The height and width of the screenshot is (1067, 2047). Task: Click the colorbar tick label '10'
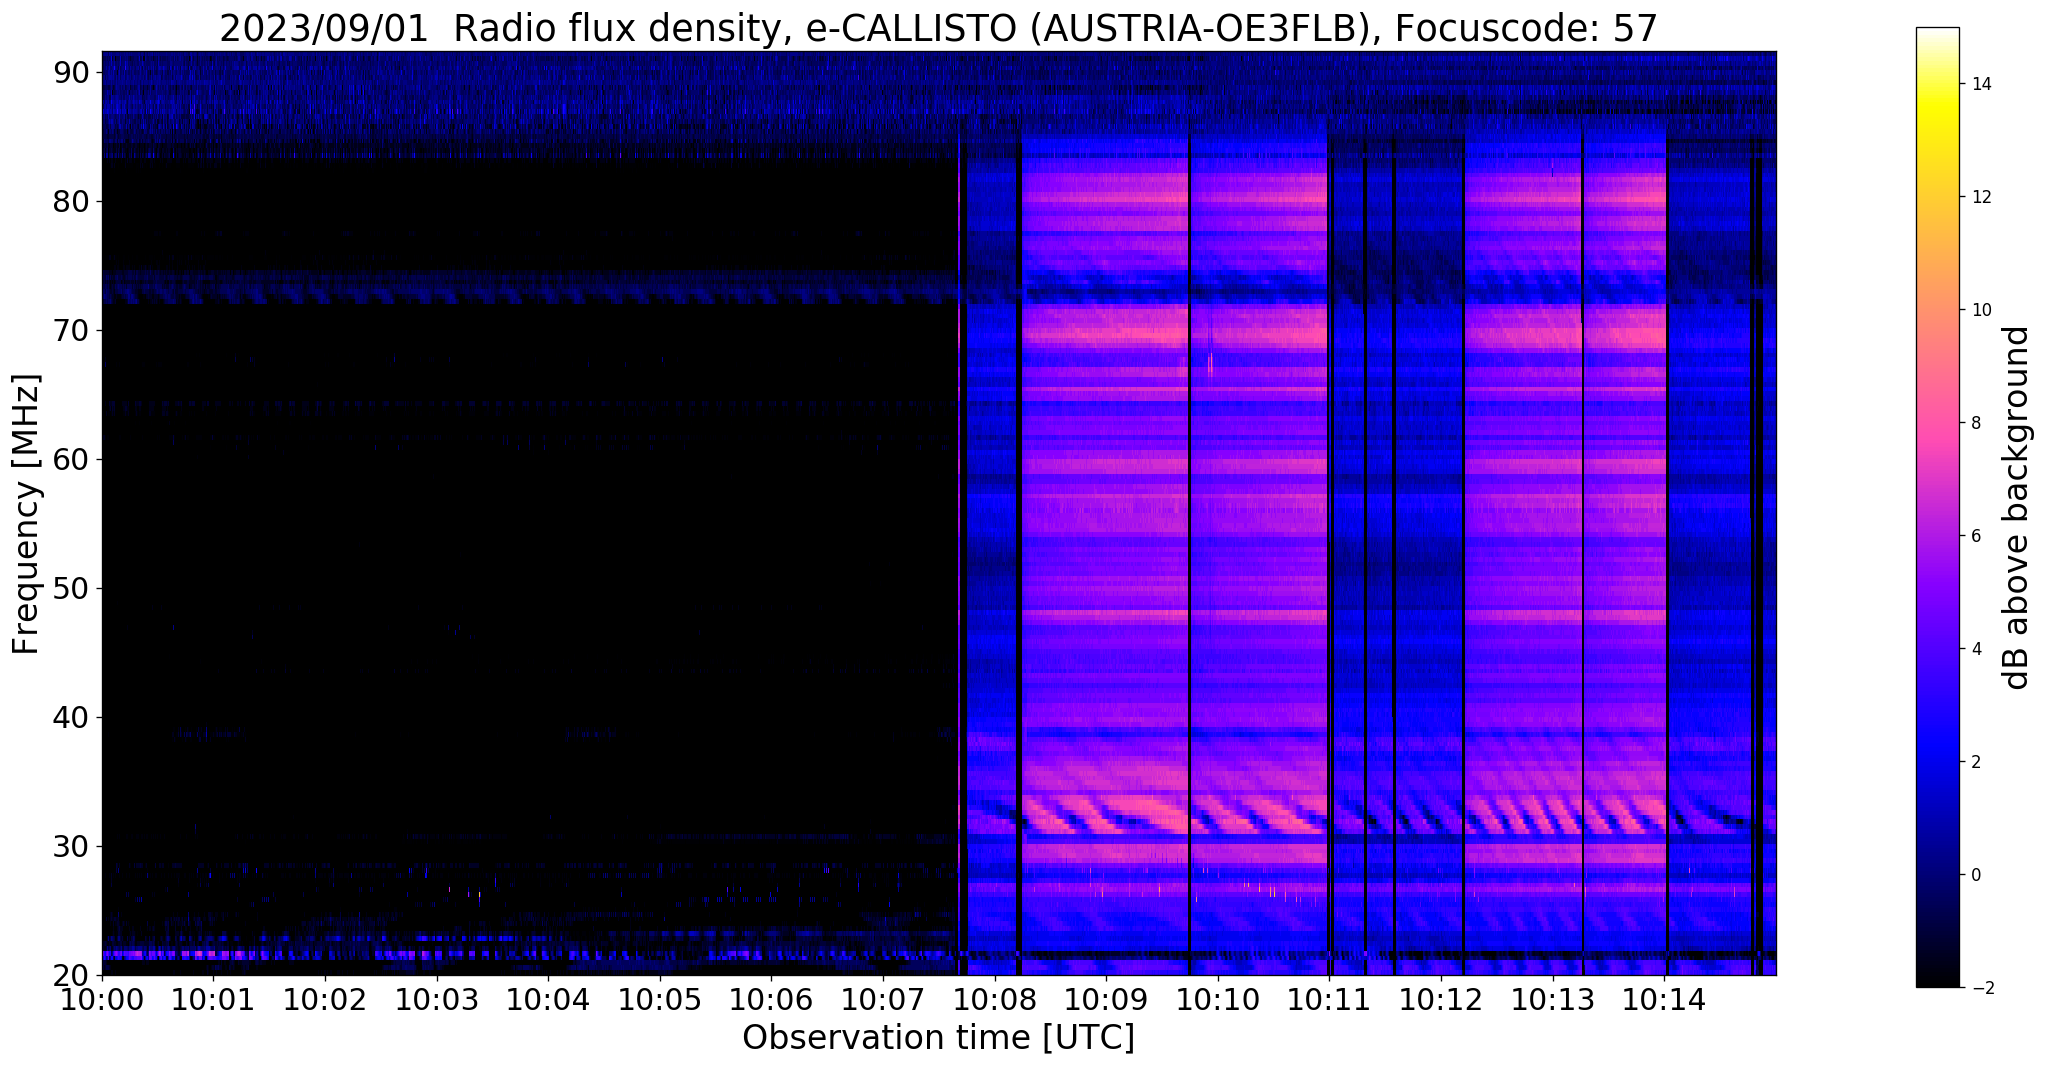1980,310
